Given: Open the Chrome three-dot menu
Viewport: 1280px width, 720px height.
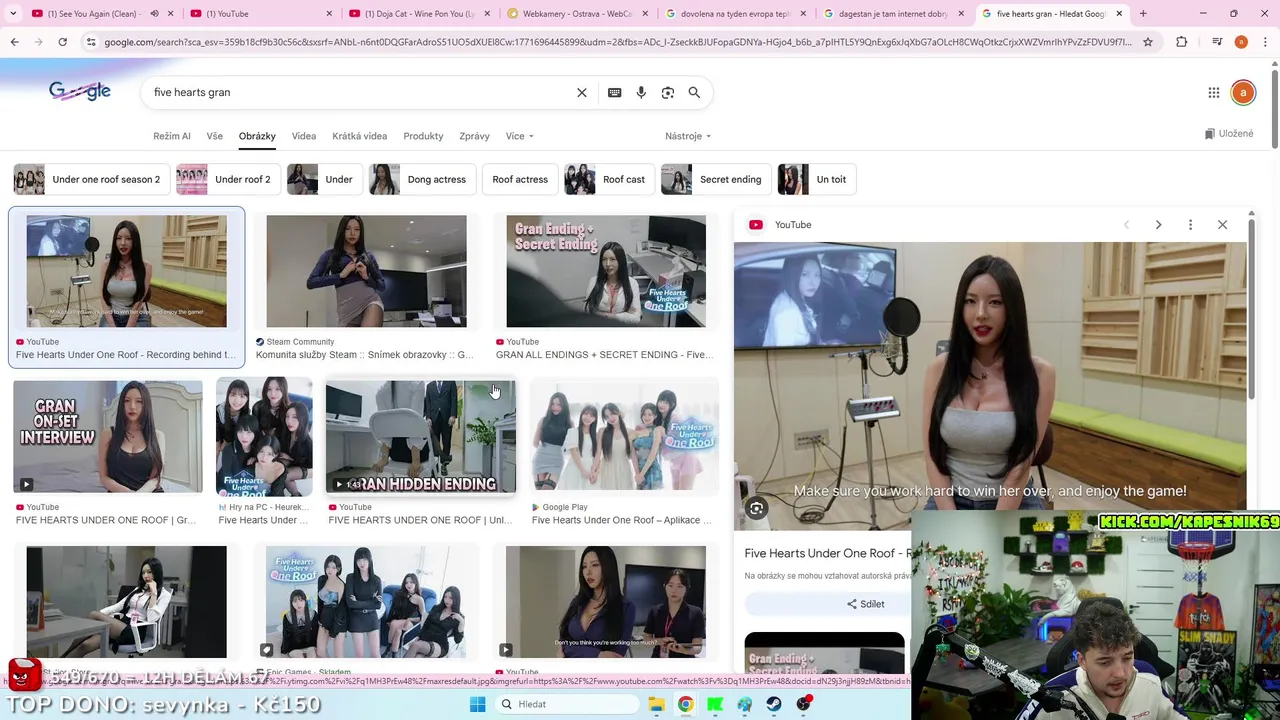Looking at the screenshot, I should (x=1264, y=42).
